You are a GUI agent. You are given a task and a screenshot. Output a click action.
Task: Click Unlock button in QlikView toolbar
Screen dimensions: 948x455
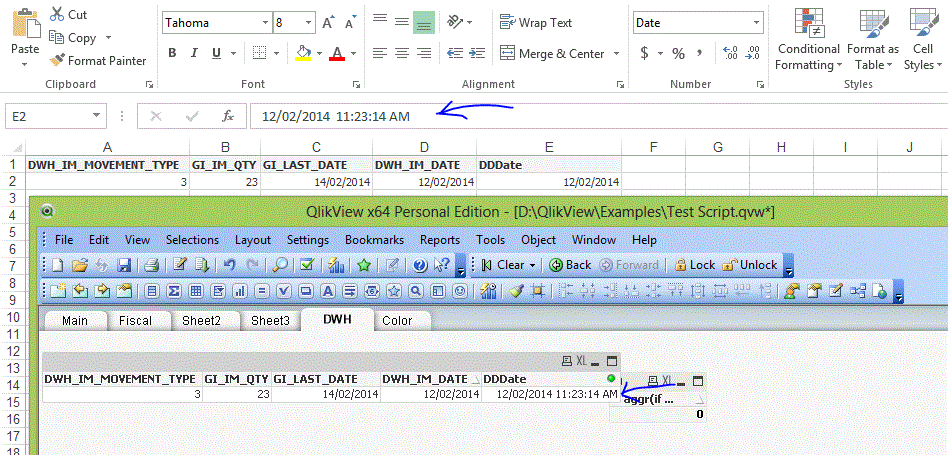pyautogui.click(x=750, y=265)
